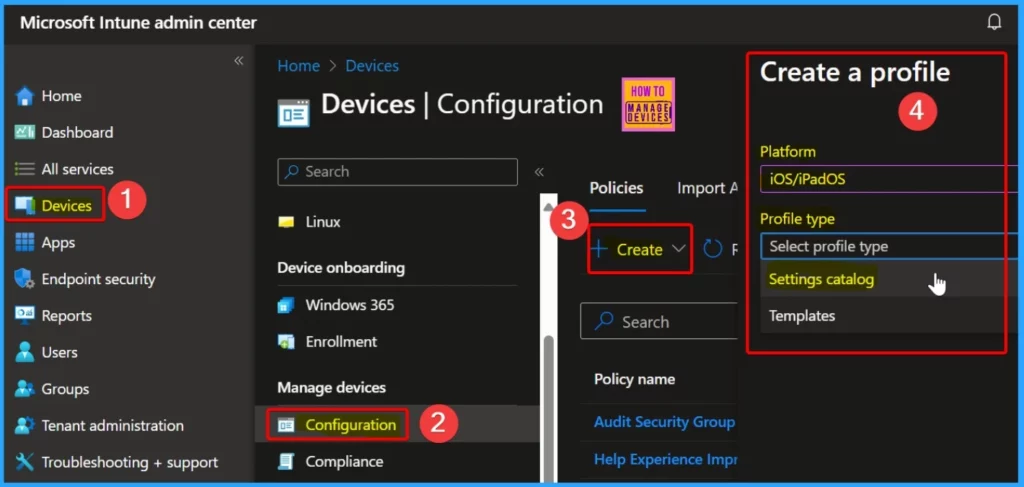Click the plus icon on Create
This screenshot has height=487, width=1024.
[x=599, y=249]
